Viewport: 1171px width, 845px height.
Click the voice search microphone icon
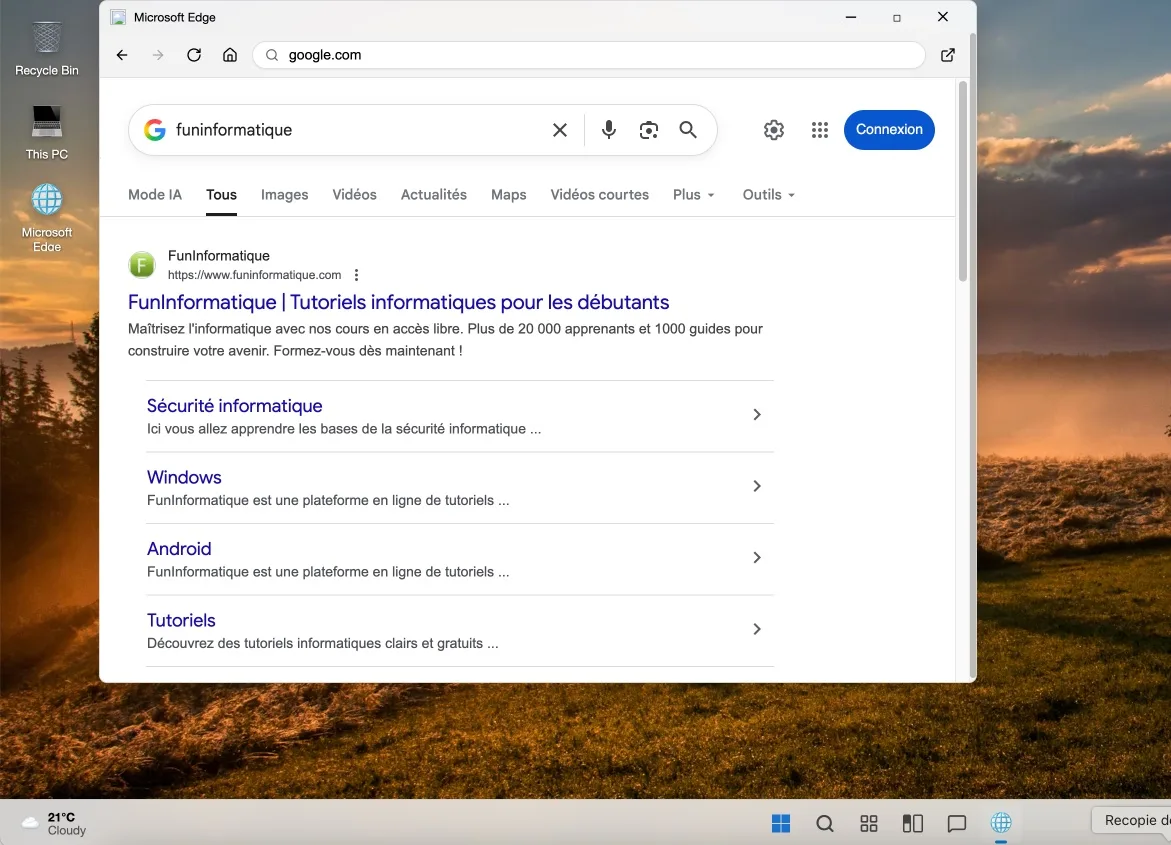click(608, 130)
